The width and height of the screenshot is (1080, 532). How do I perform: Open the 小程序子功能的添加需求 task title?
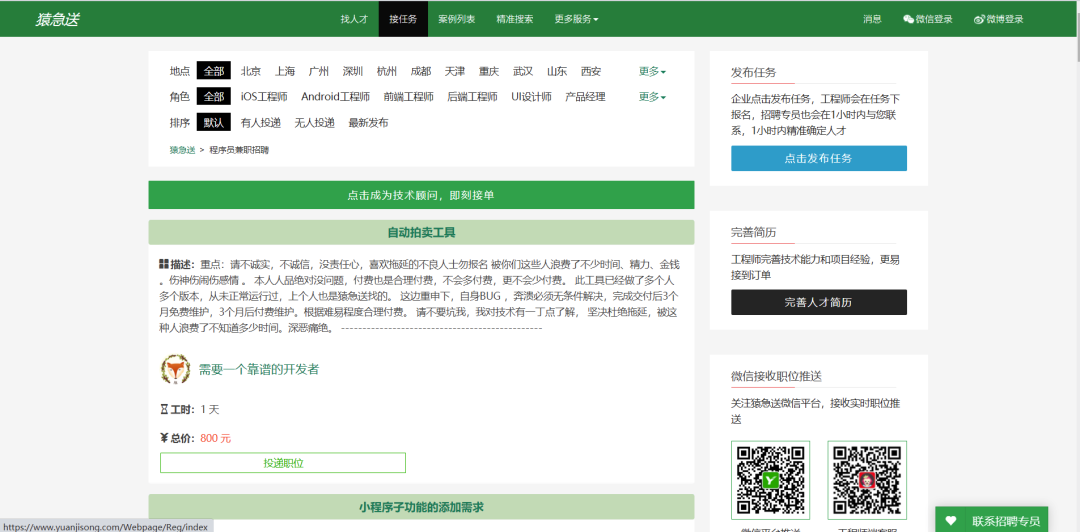421,507
